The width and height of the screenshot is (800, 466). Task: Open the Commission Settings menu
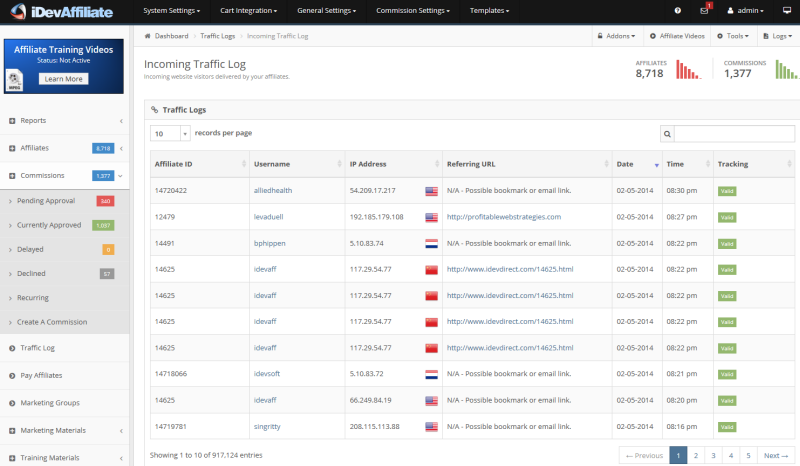click(413, 11)
